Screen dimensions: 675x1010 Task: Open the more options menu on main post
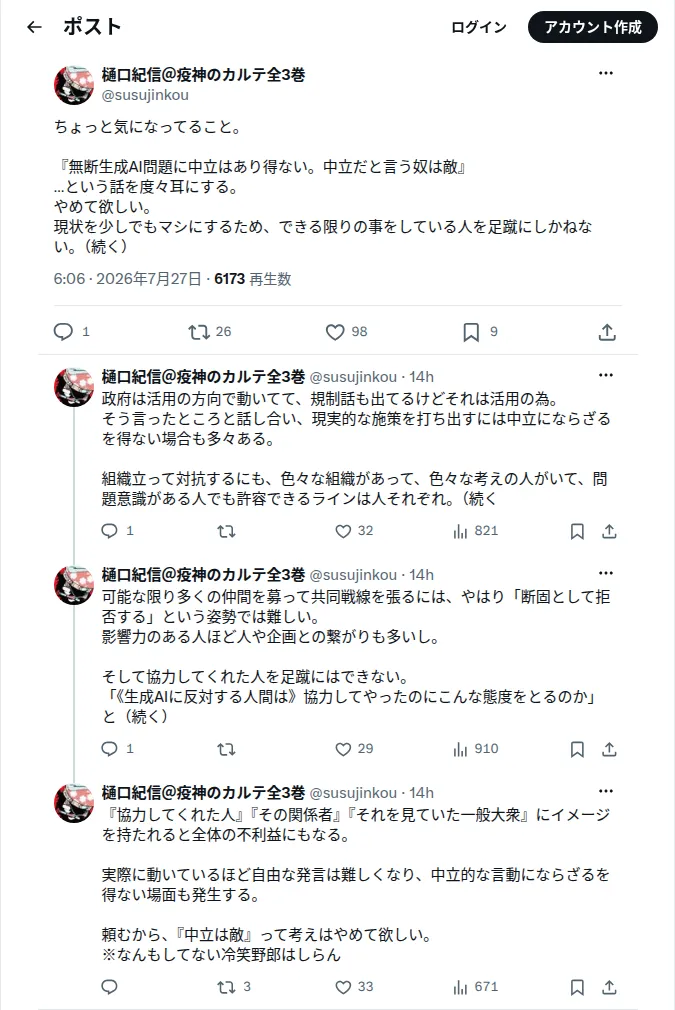(x=606, y=73)
